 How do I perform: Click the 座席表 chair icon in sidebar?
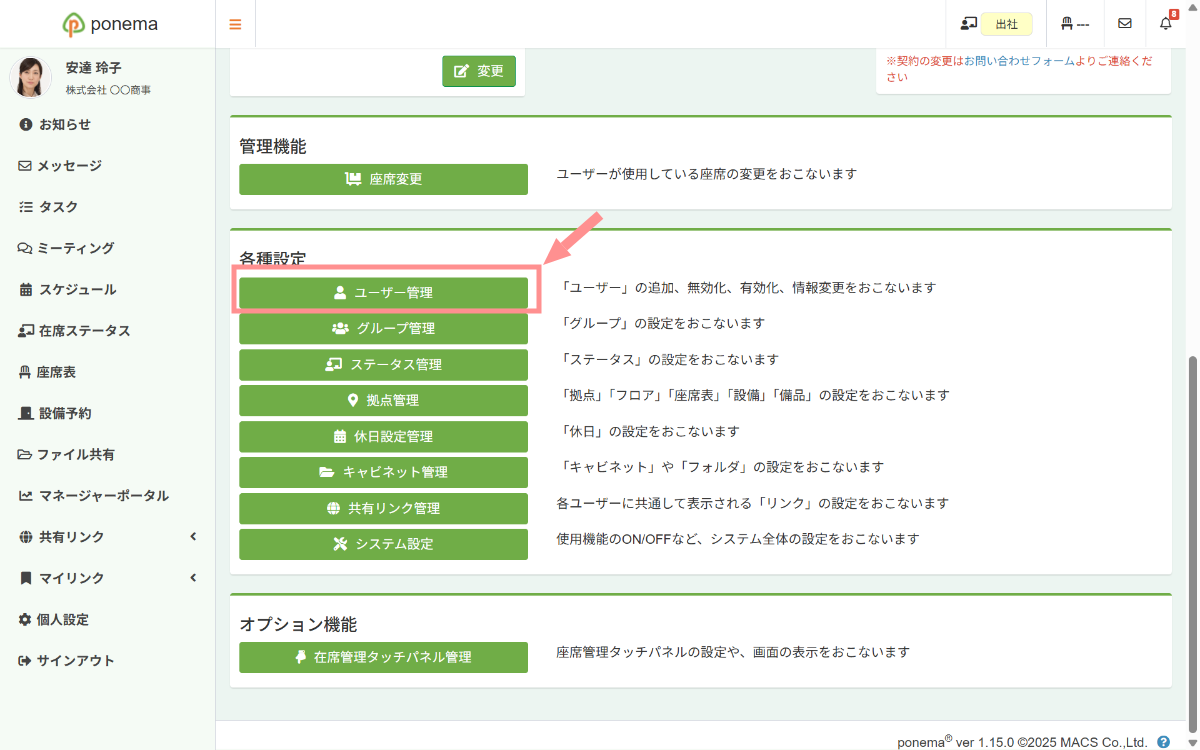pos(25,372)
